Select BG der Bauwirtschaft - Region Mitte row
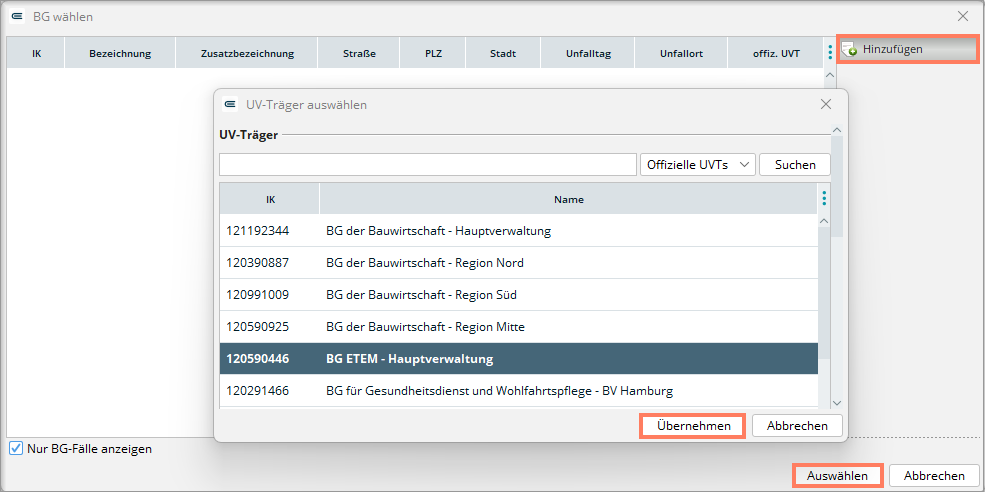 coord(518,327)
